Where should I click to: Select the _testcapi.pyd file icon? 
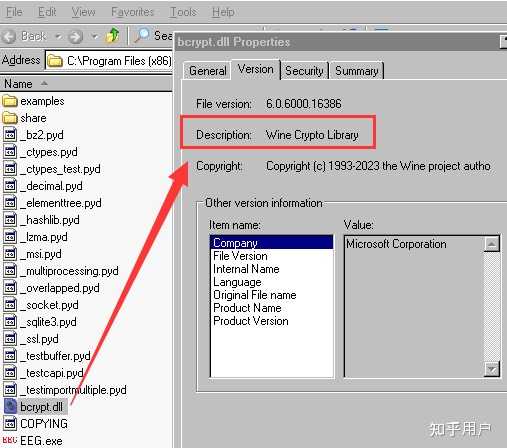[x=10, y=373]
